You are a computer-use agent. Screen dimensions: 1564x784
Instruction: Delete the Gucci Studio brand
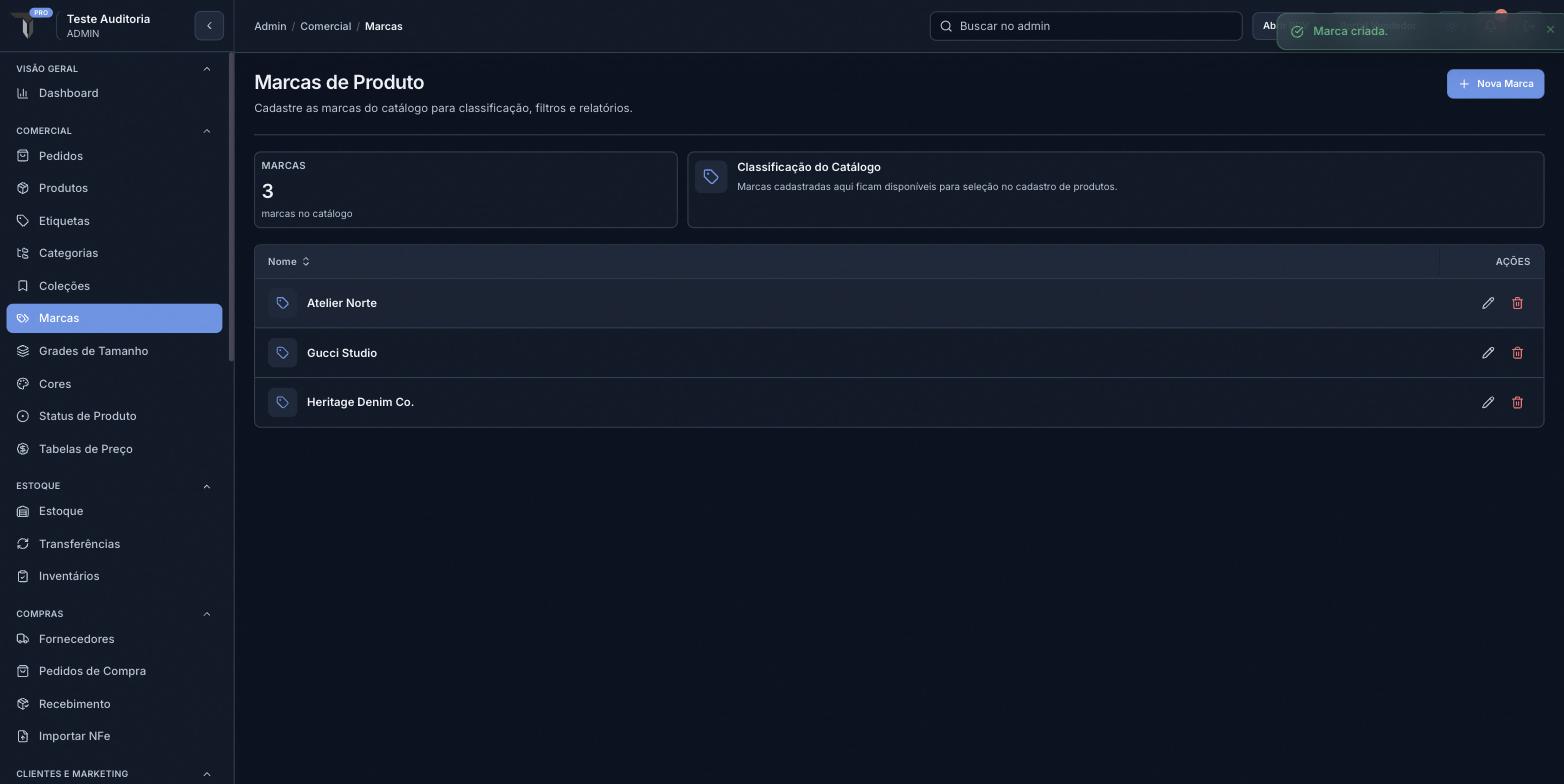pyautogui.click(x=1517, y=353)
